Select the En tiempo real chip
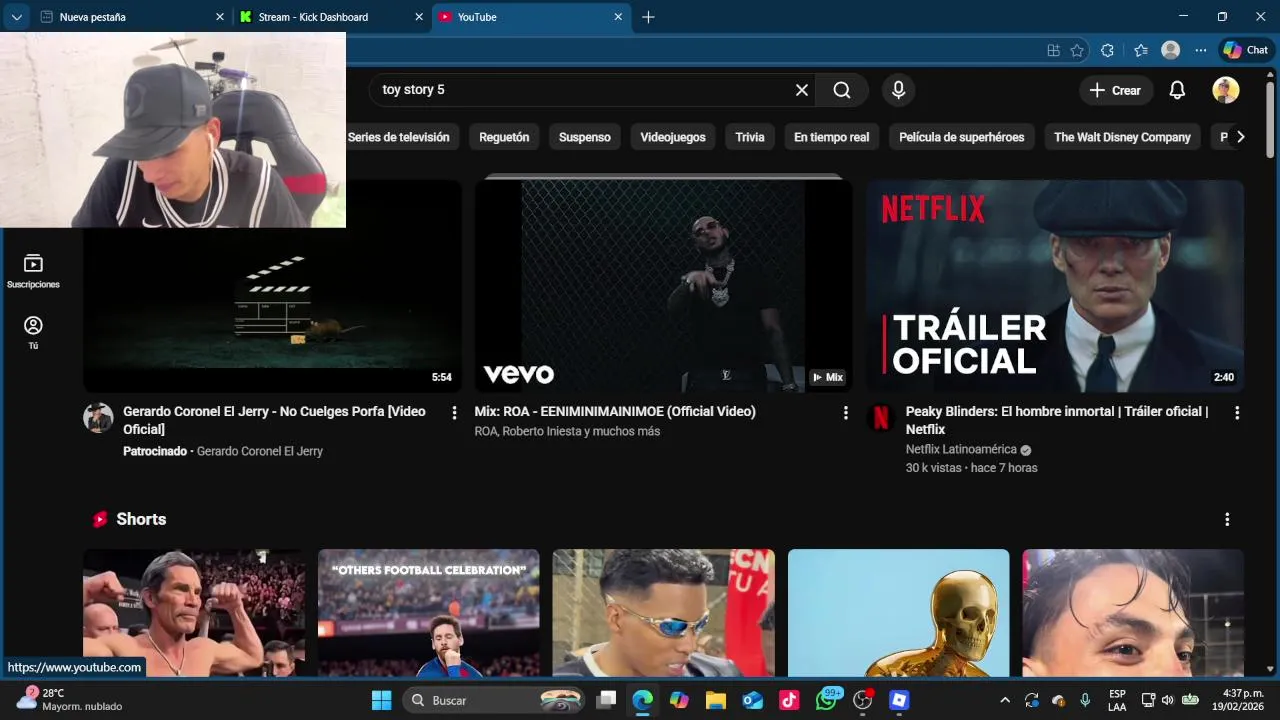Screen dimensions: 1280x720 point(832,137)
